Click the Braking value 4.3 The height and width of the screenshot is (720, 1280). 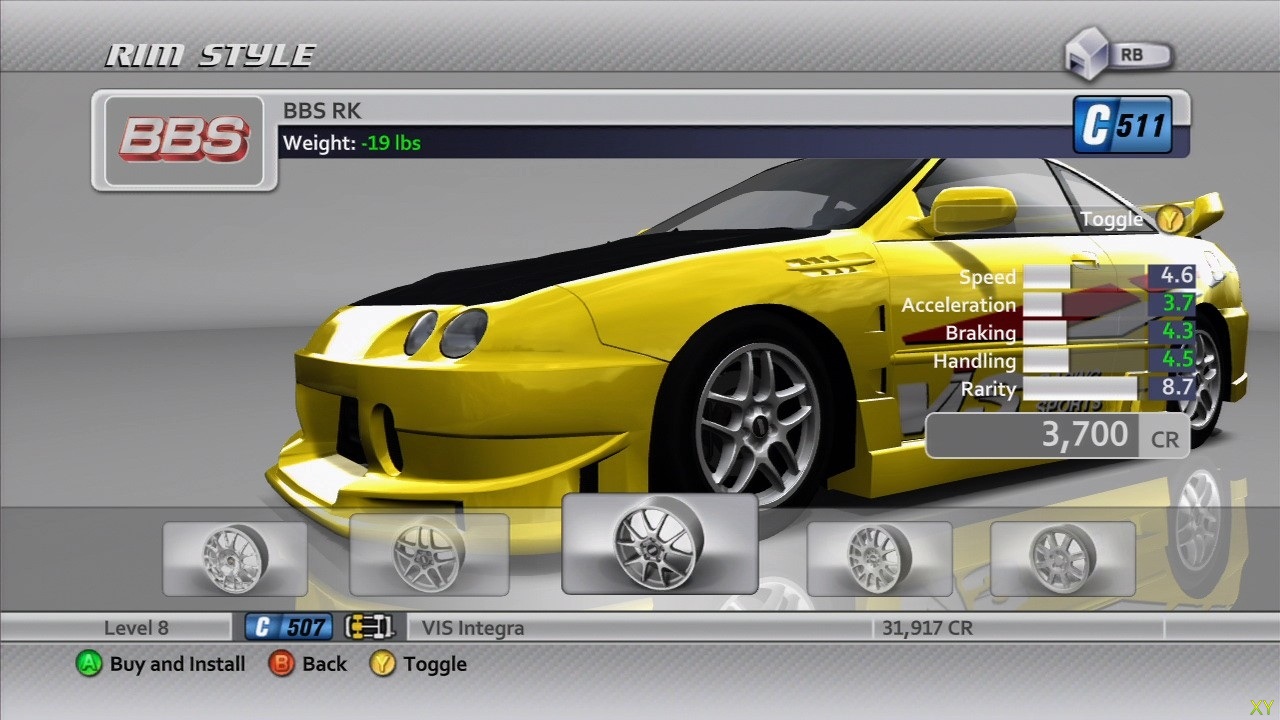[1177, 333]
